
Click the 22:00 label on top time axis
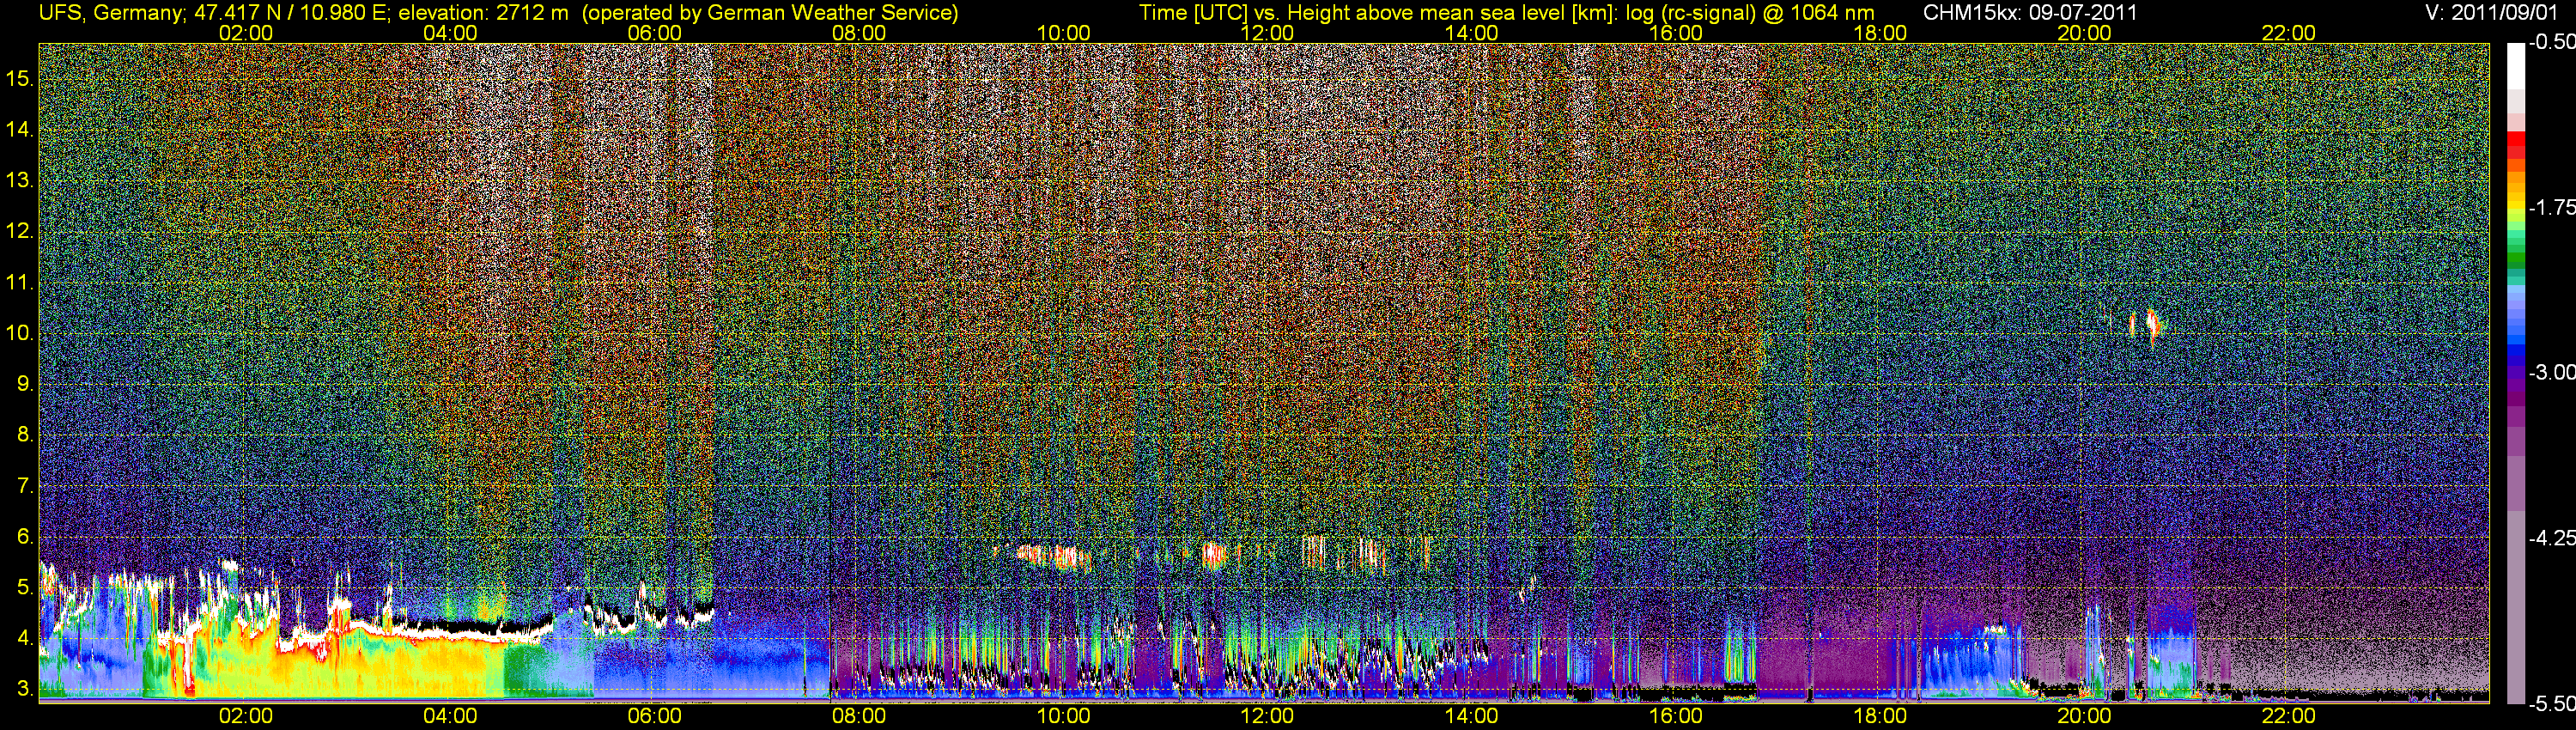2288,33
